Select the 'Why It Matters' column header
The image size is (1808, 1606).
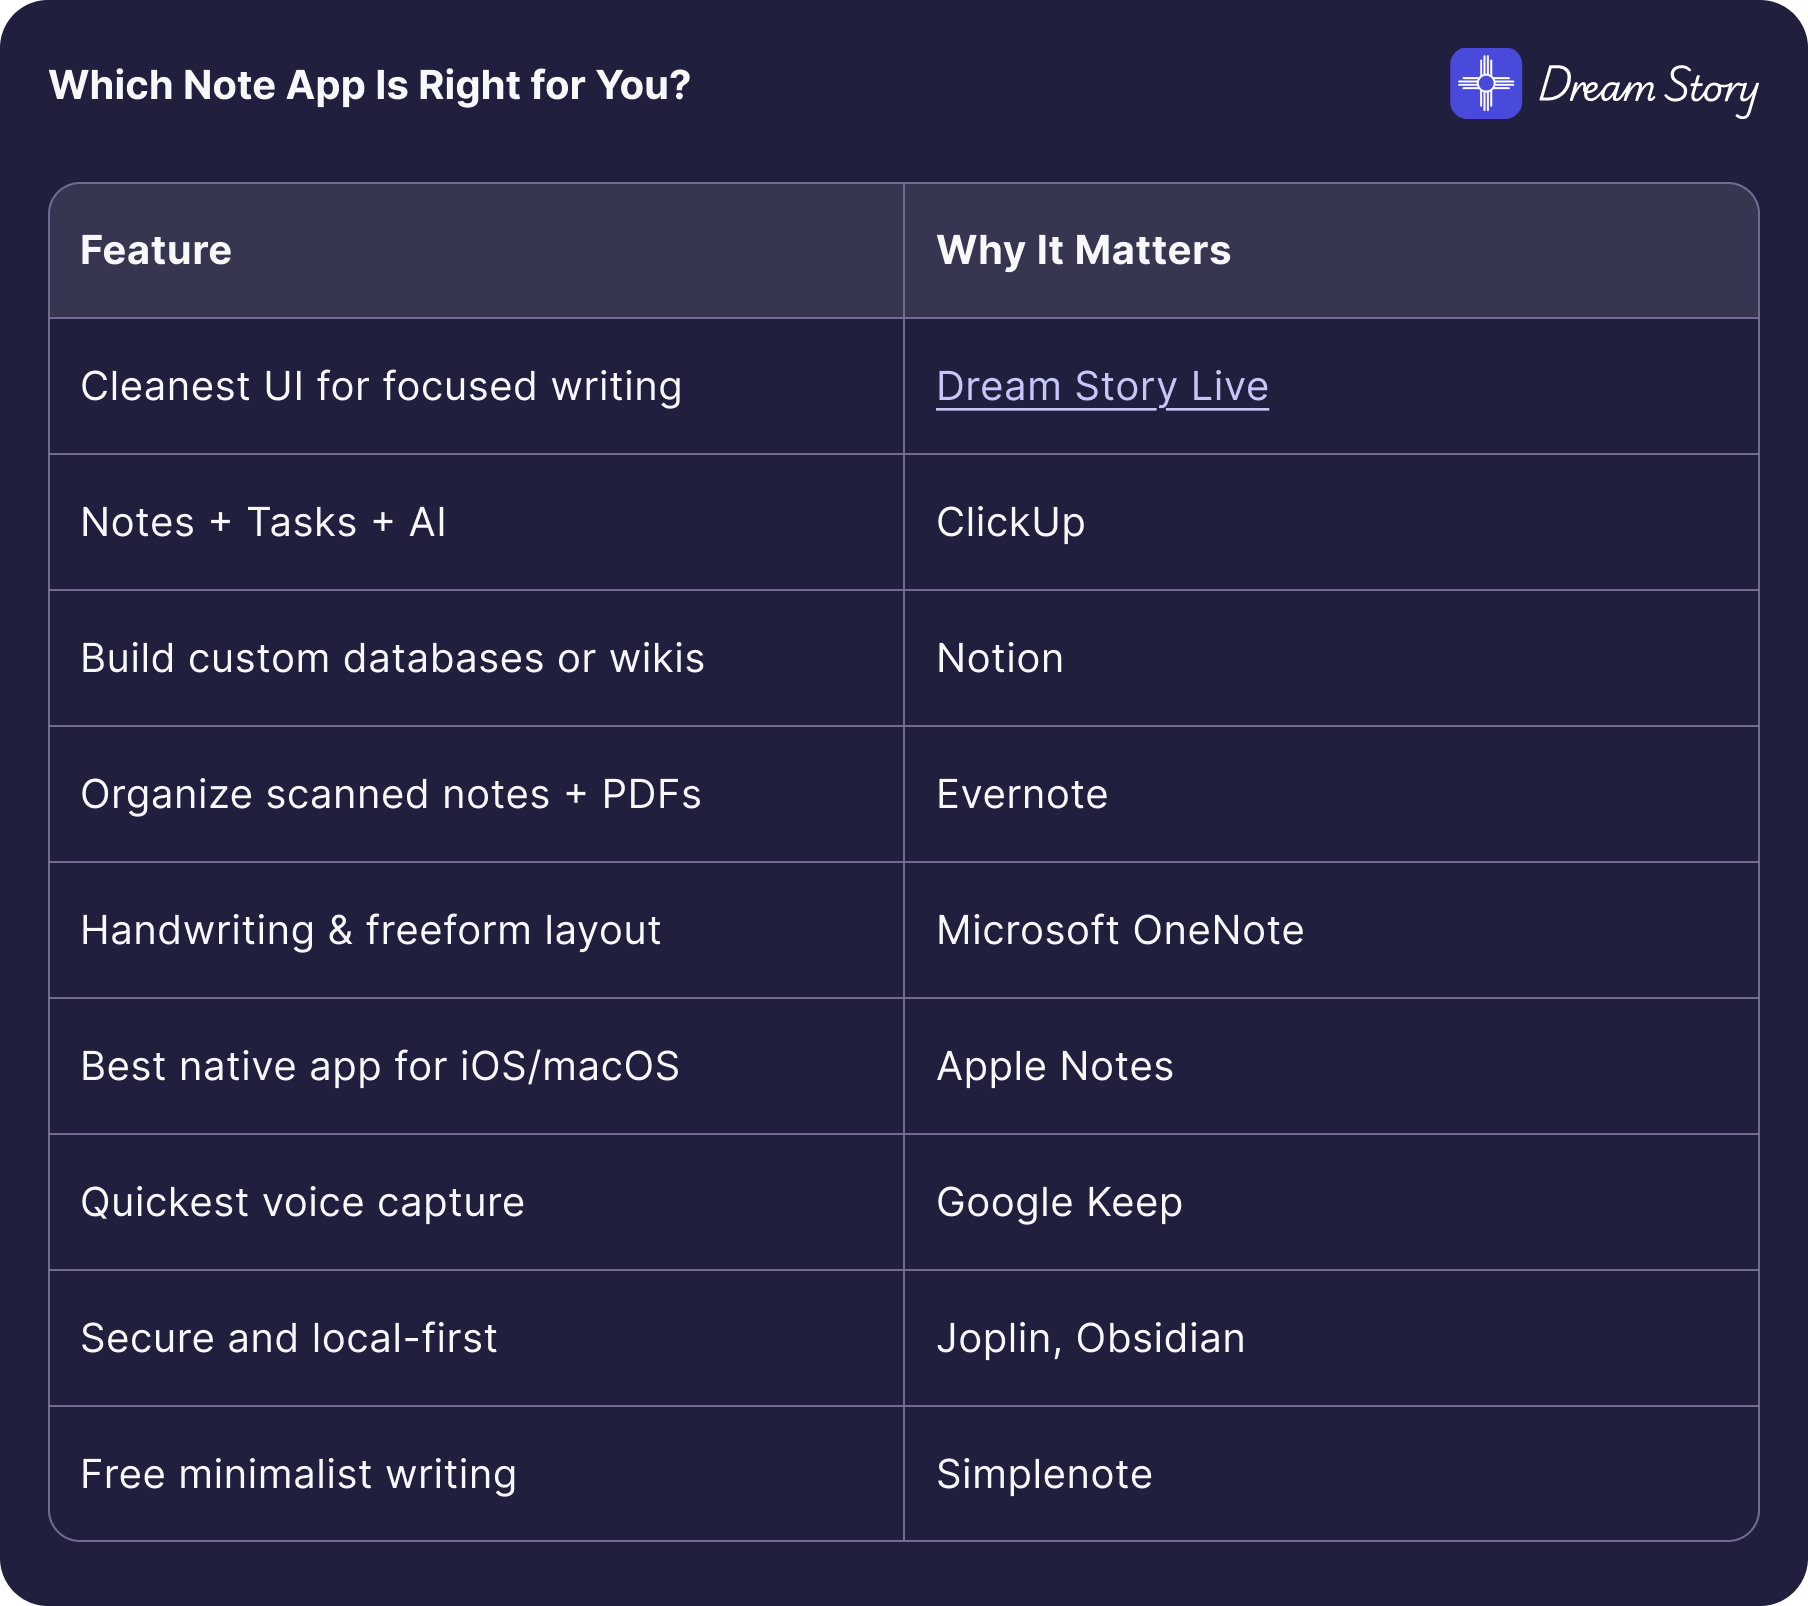[x=1331, y=251]
